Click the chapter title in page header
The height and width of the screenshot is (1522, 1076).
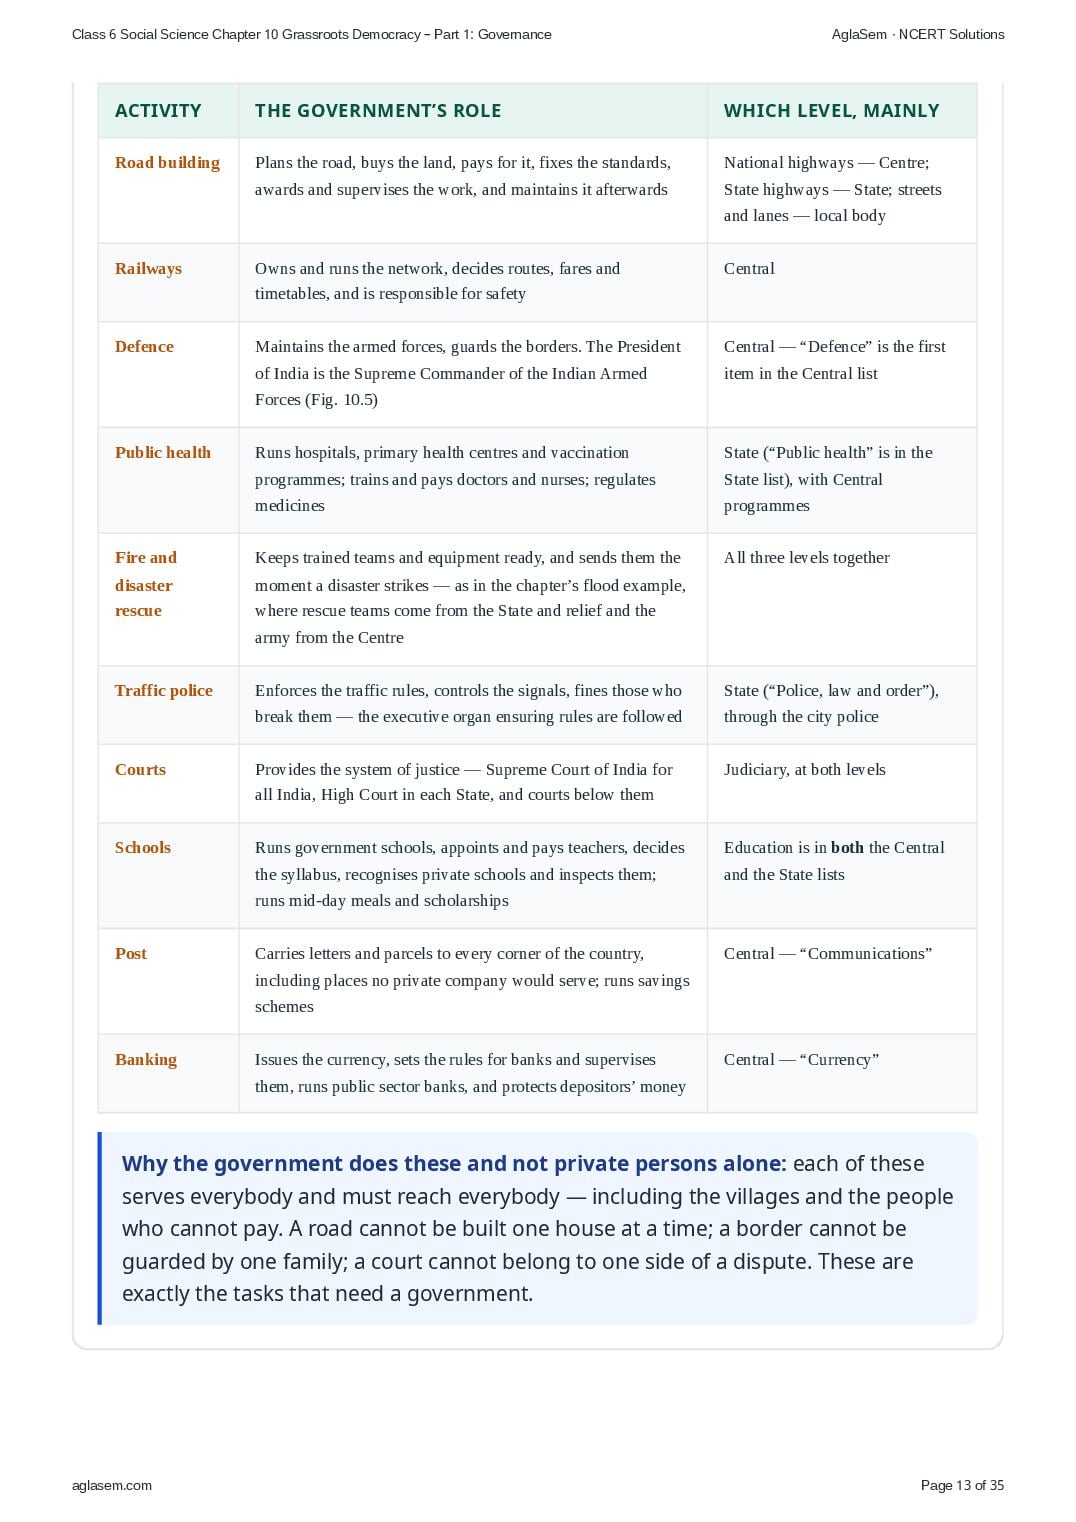(x=312, y=34)
